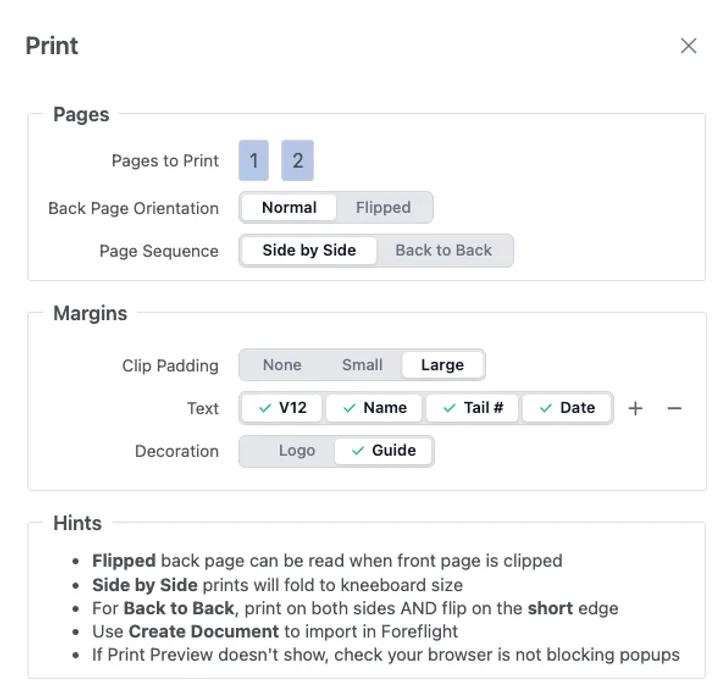Close the Print dialog with the X

tap(688, 46)
